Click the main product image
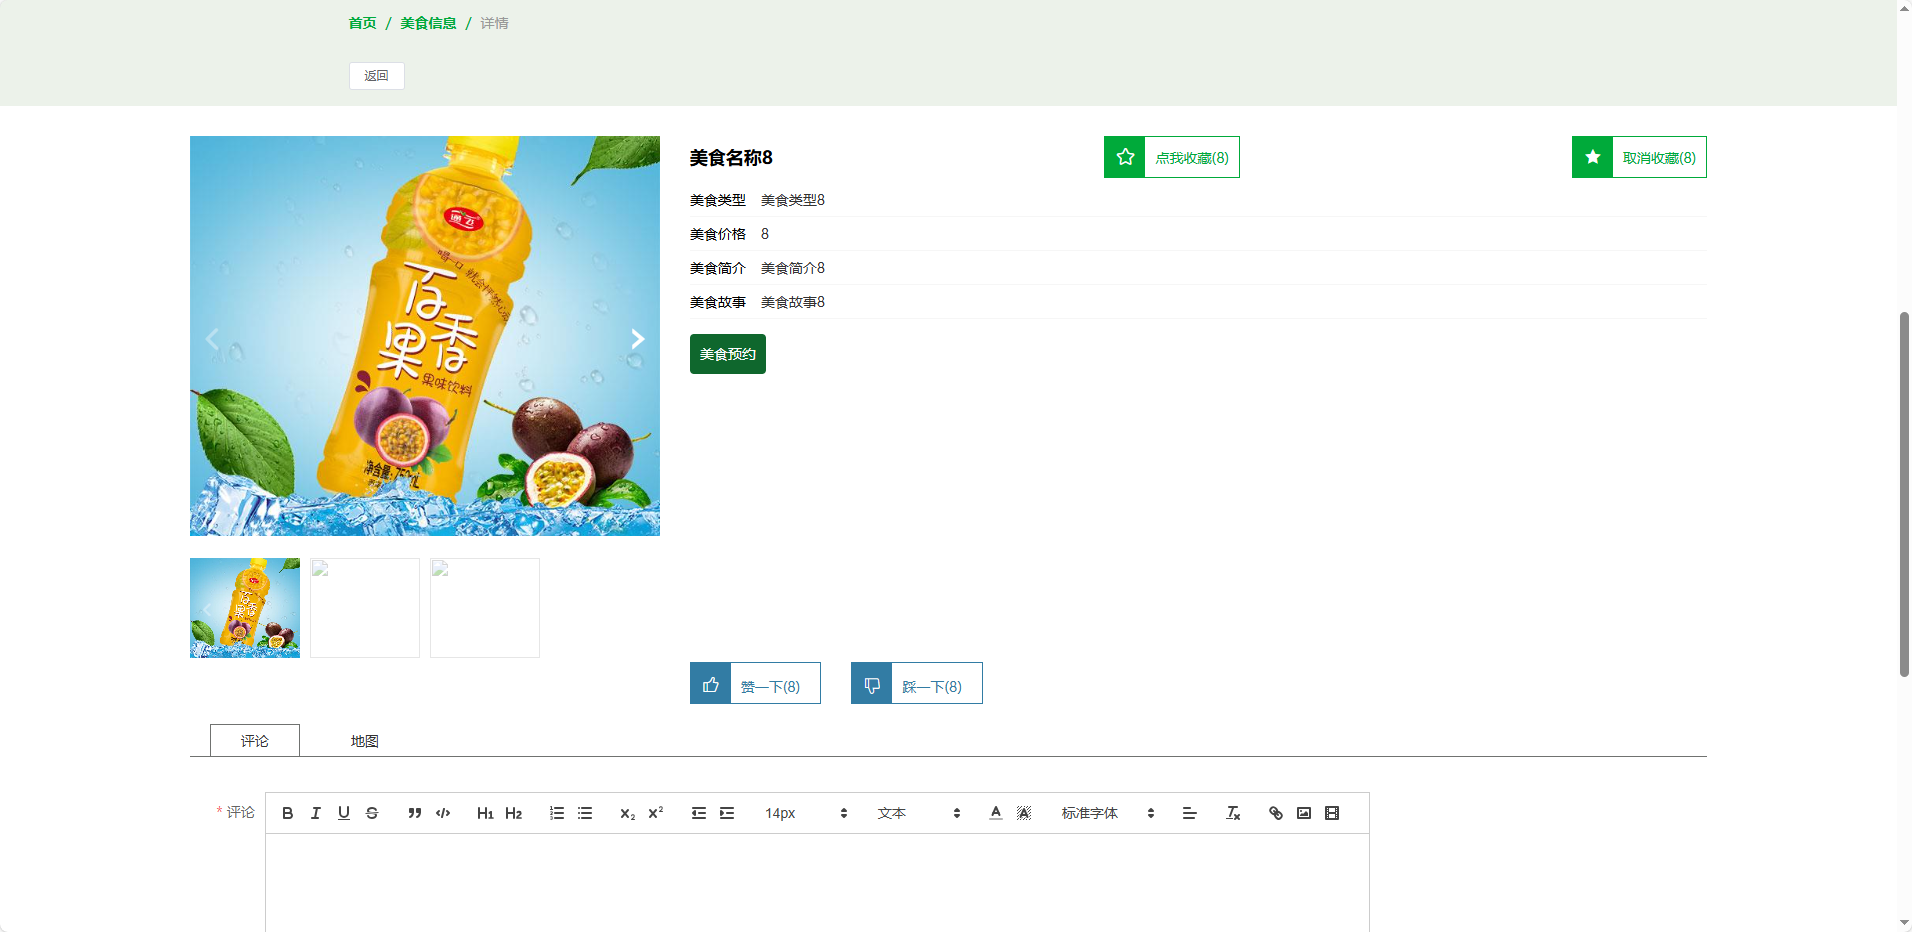This screenshot has height=932, width=1912. (x=425, y=336)
